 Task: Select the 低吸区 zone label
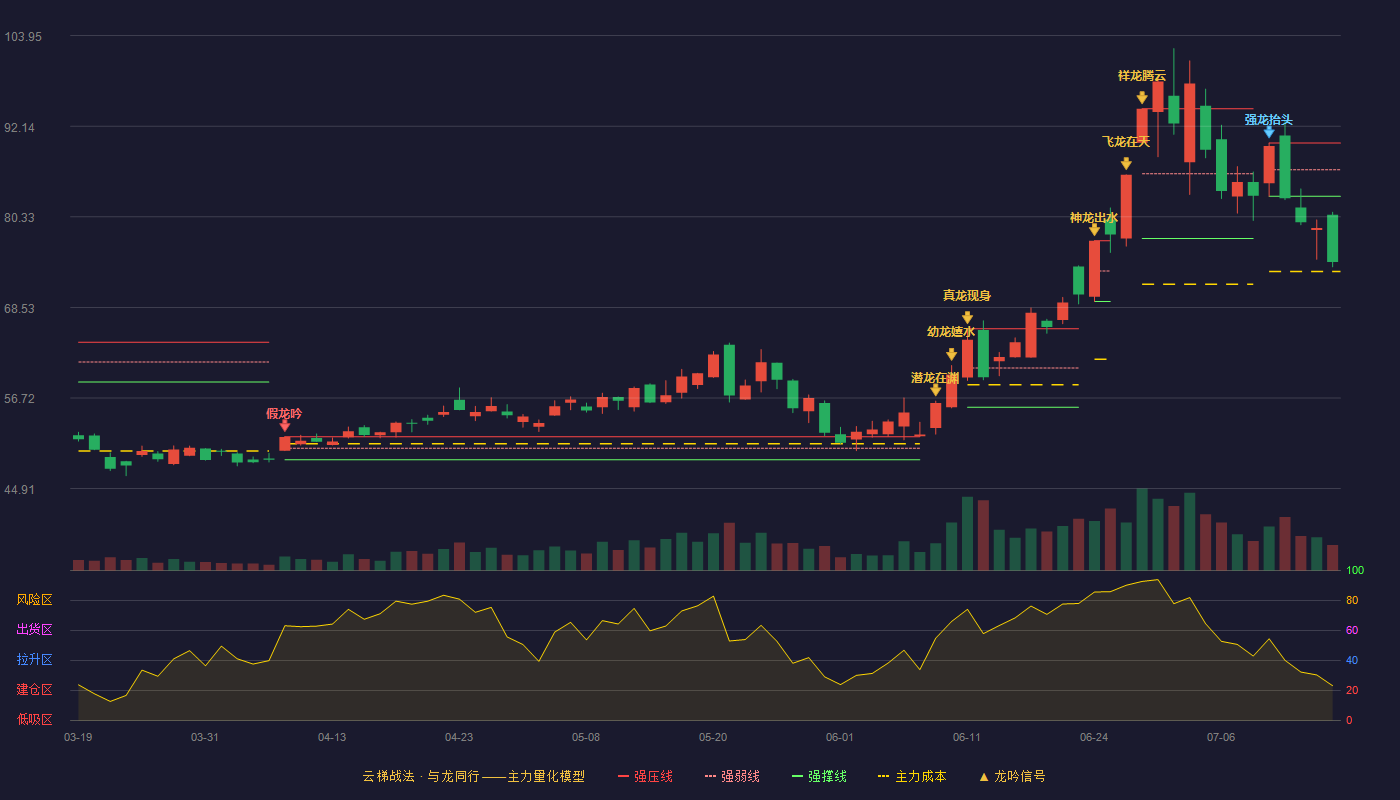[34, 720]
